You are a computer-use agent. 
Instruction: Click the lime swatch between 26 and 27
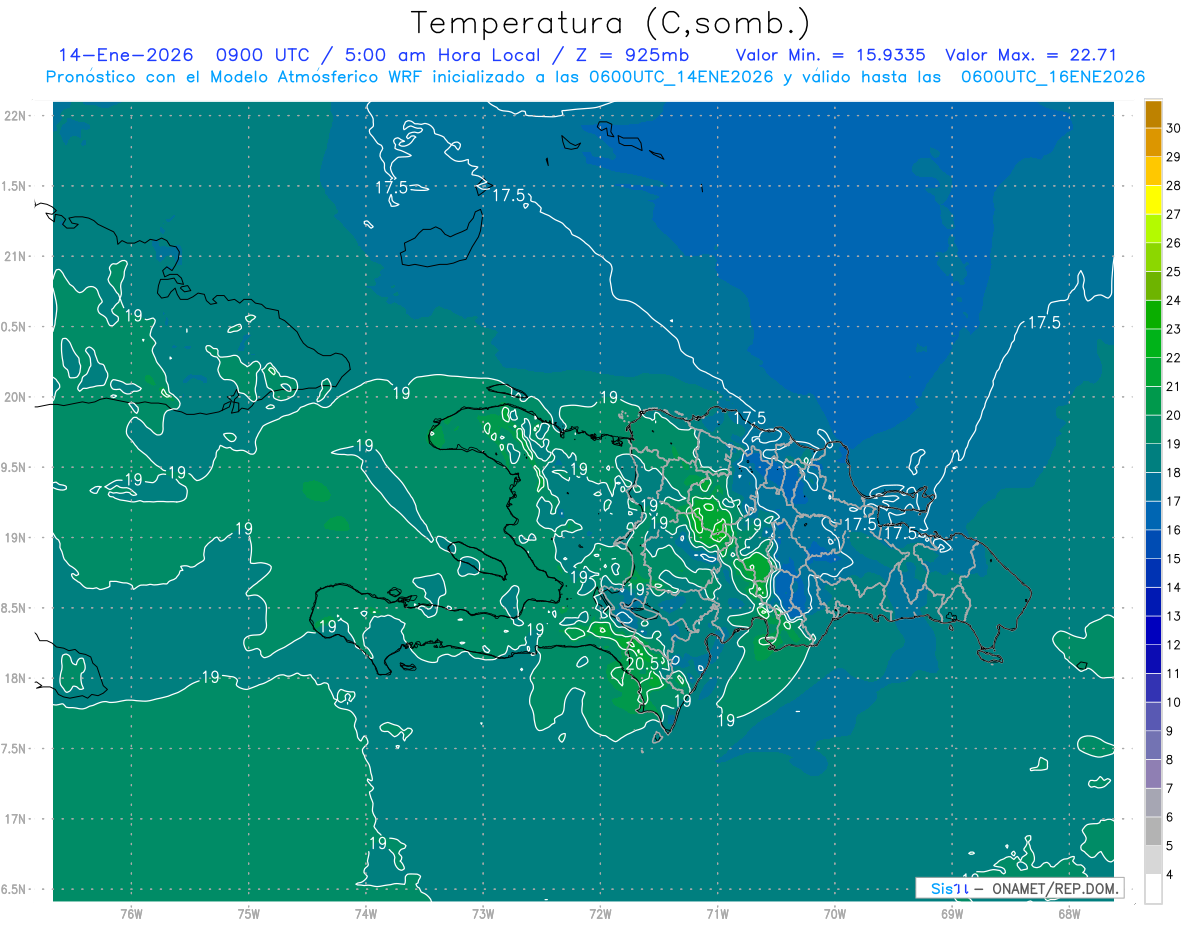coord(1153,229)
